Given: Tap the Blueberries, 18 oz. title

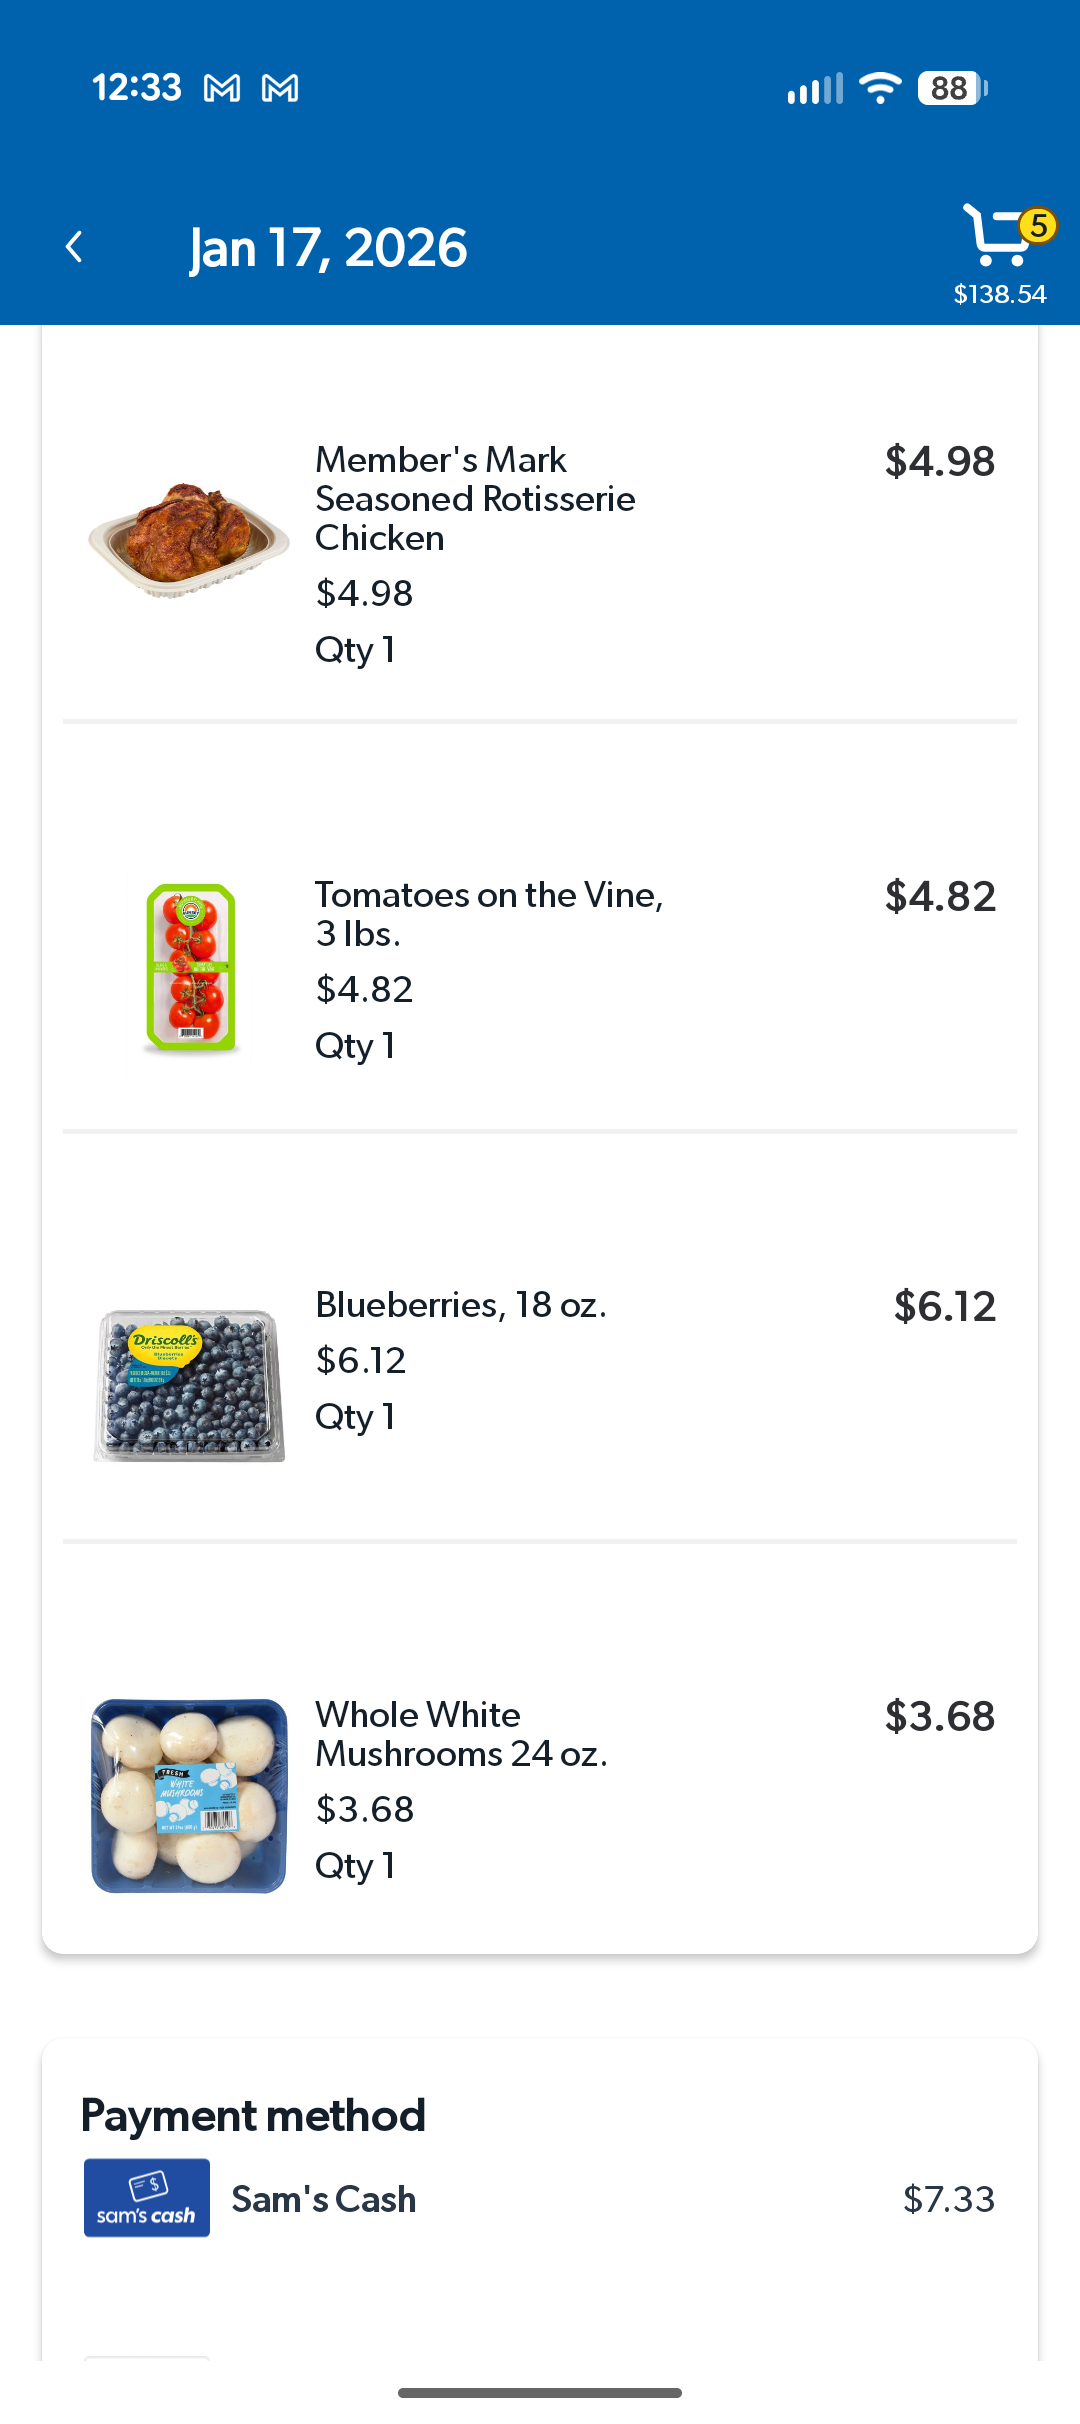Looking at the screenshot, I should tap(461, 1304).
